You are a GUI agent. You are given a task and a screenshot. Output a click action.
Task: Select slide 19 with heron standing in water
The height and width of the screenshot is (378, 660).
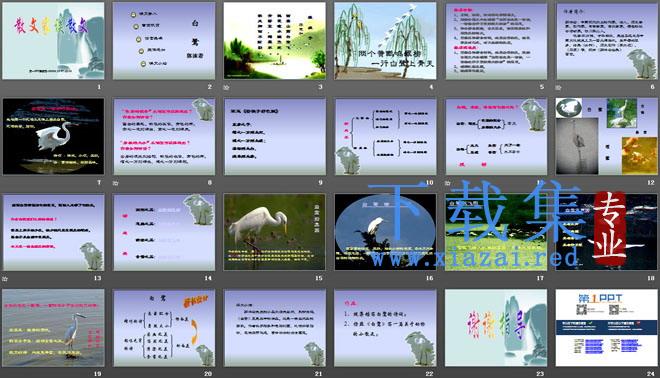tap(53, 327)
